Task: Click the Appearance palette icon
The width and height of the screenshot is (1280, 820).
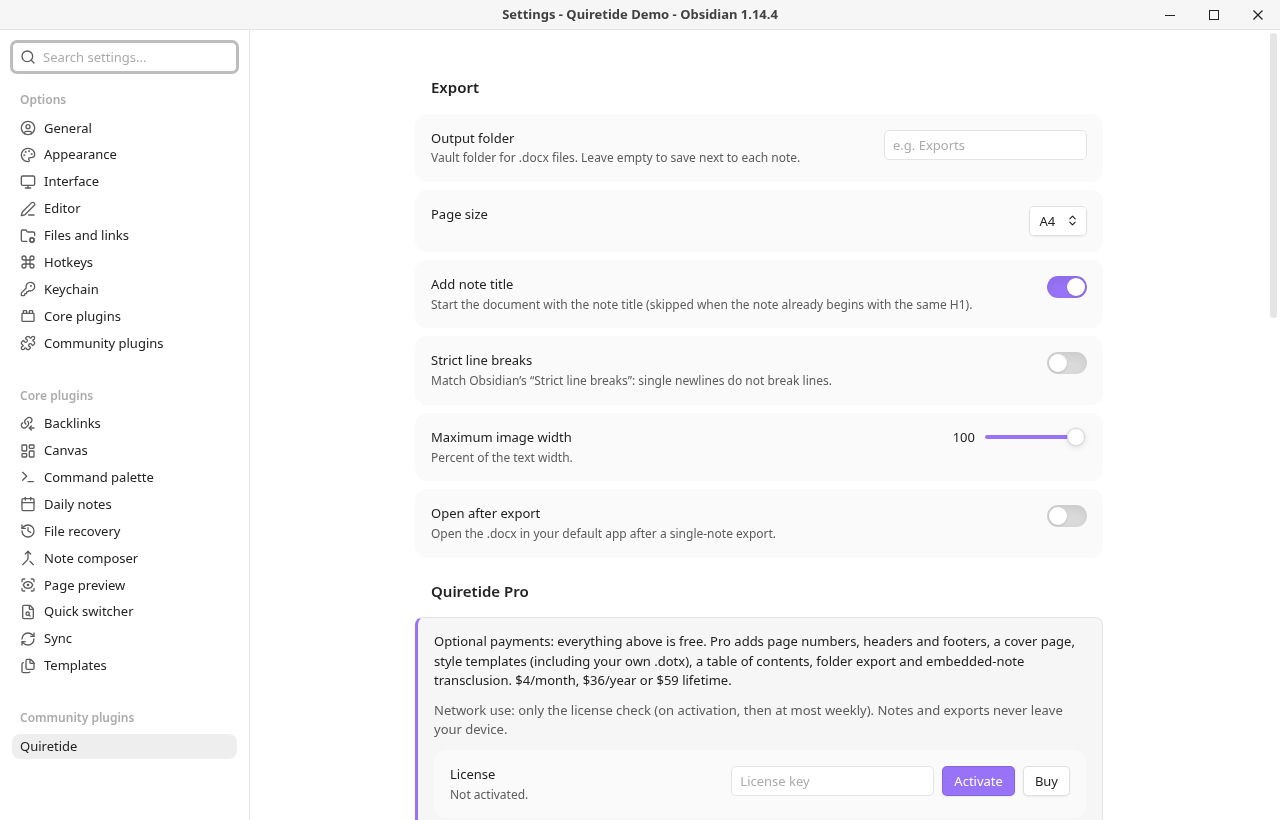Action: [x=28, y=155]
